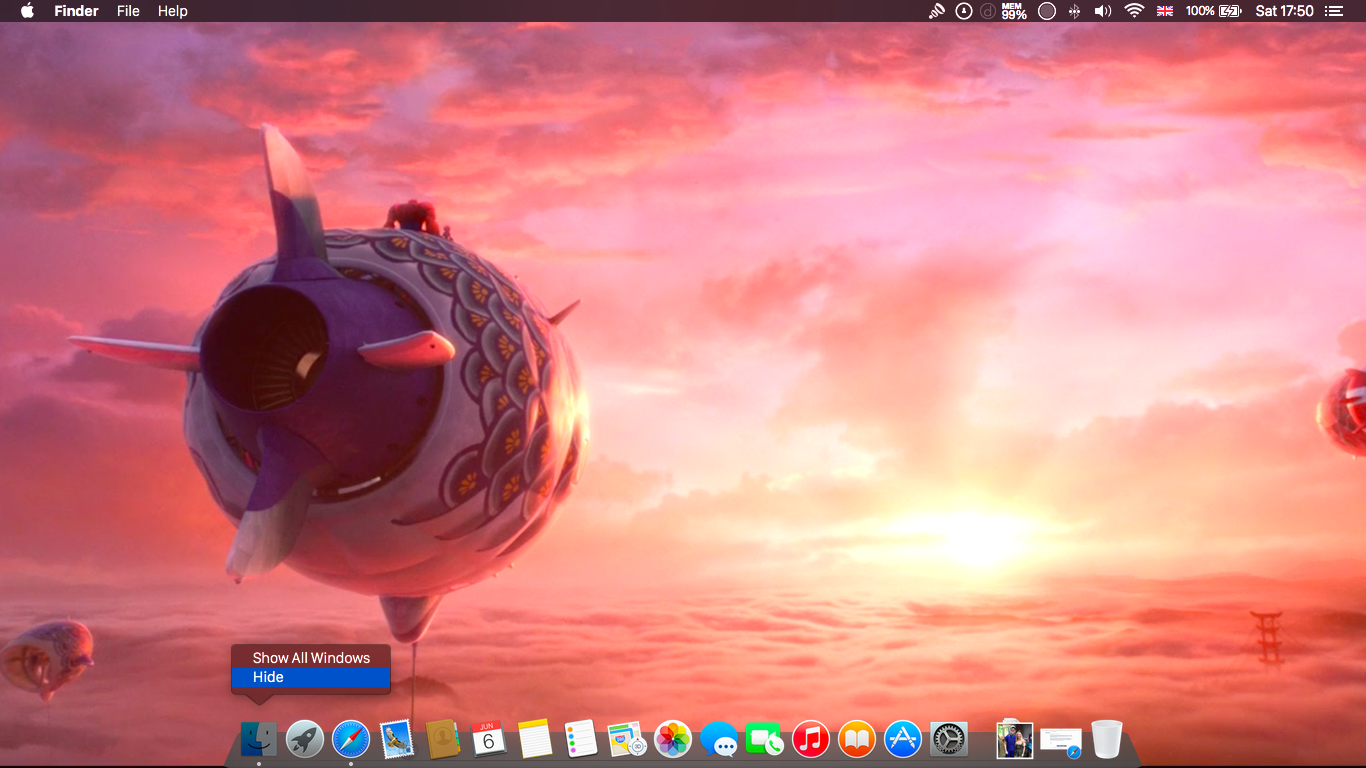Viewport: 1366px width, 768px height.
Task: Open Contacts from the Dock
Action: pyautogui.click(x=442, y=740)
